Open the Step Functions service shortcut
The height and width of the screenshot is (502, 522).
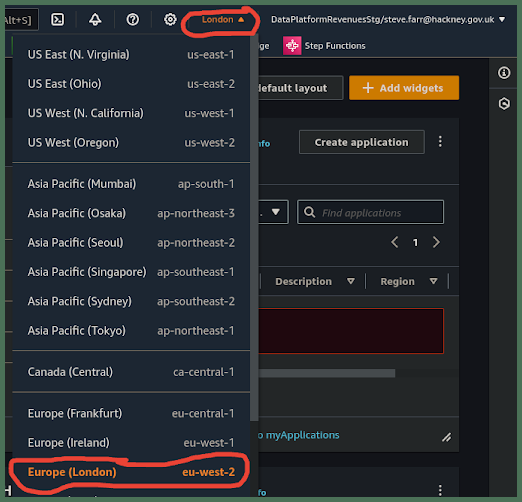[x=324, y=46]
